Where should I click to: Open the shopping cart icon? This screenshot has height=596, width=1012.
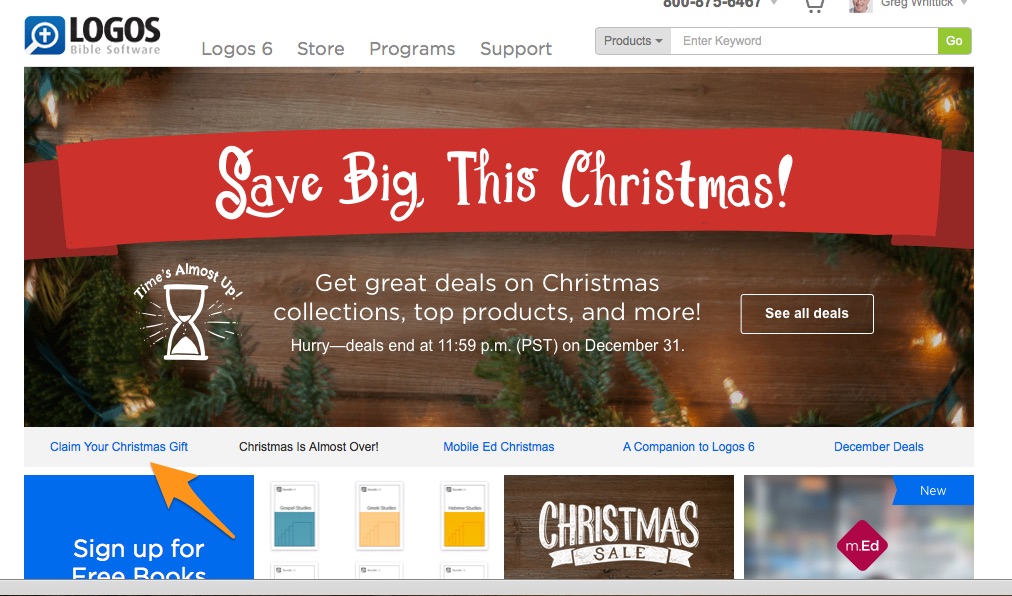tap(815, 6)
